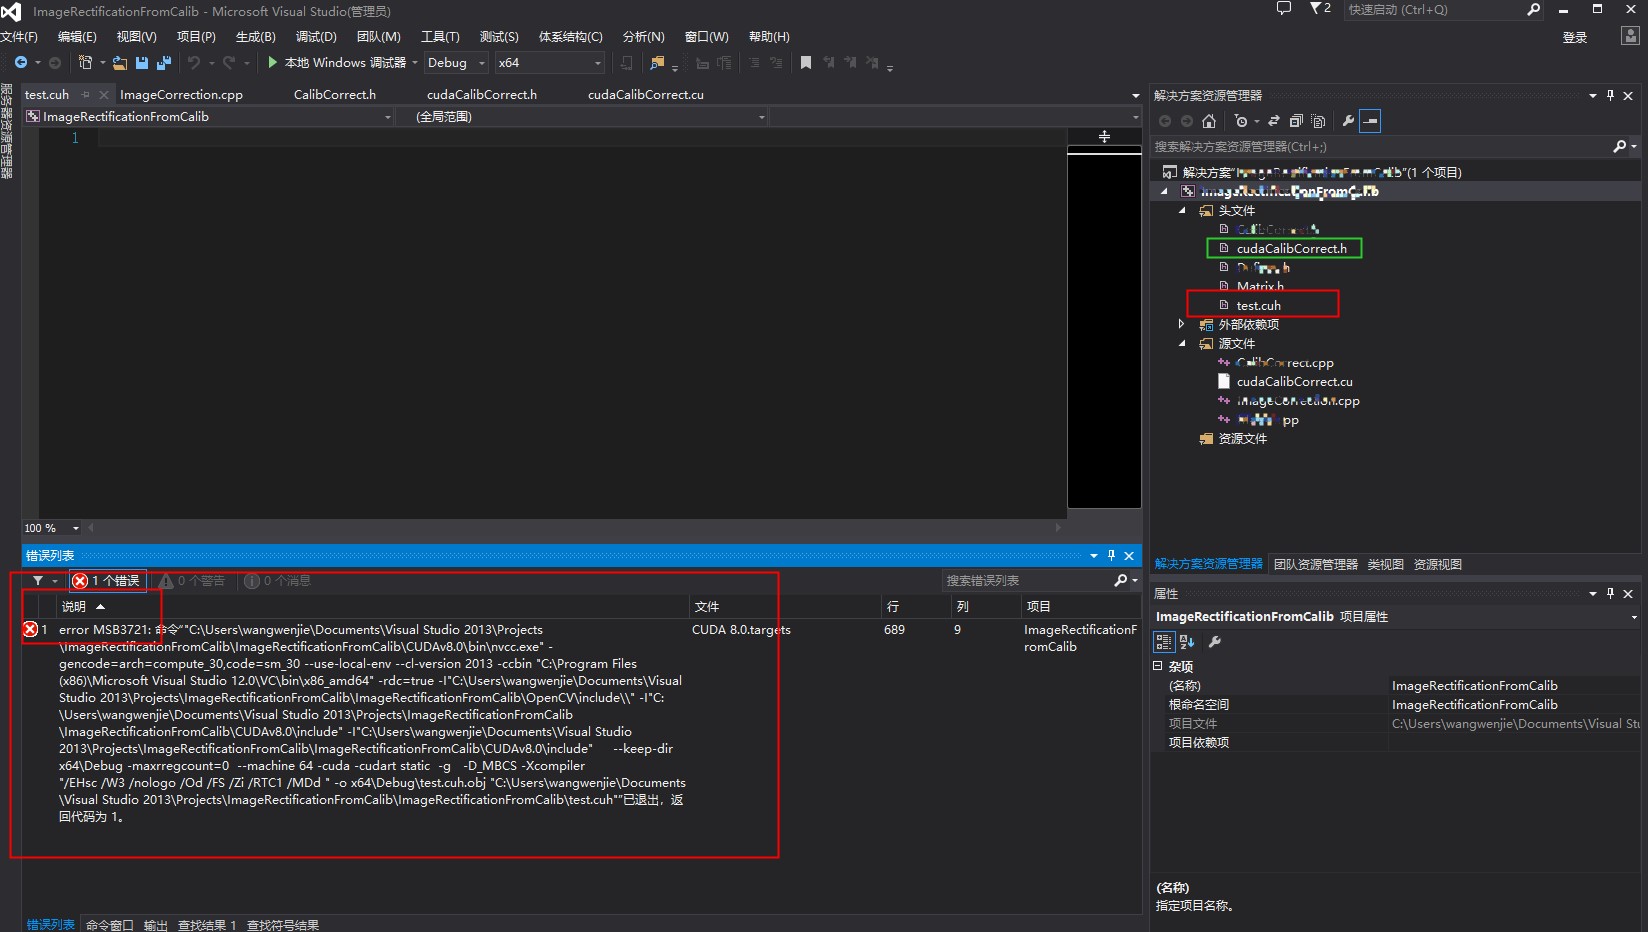Expand the 外部依赖项 node

point(1182,324)
